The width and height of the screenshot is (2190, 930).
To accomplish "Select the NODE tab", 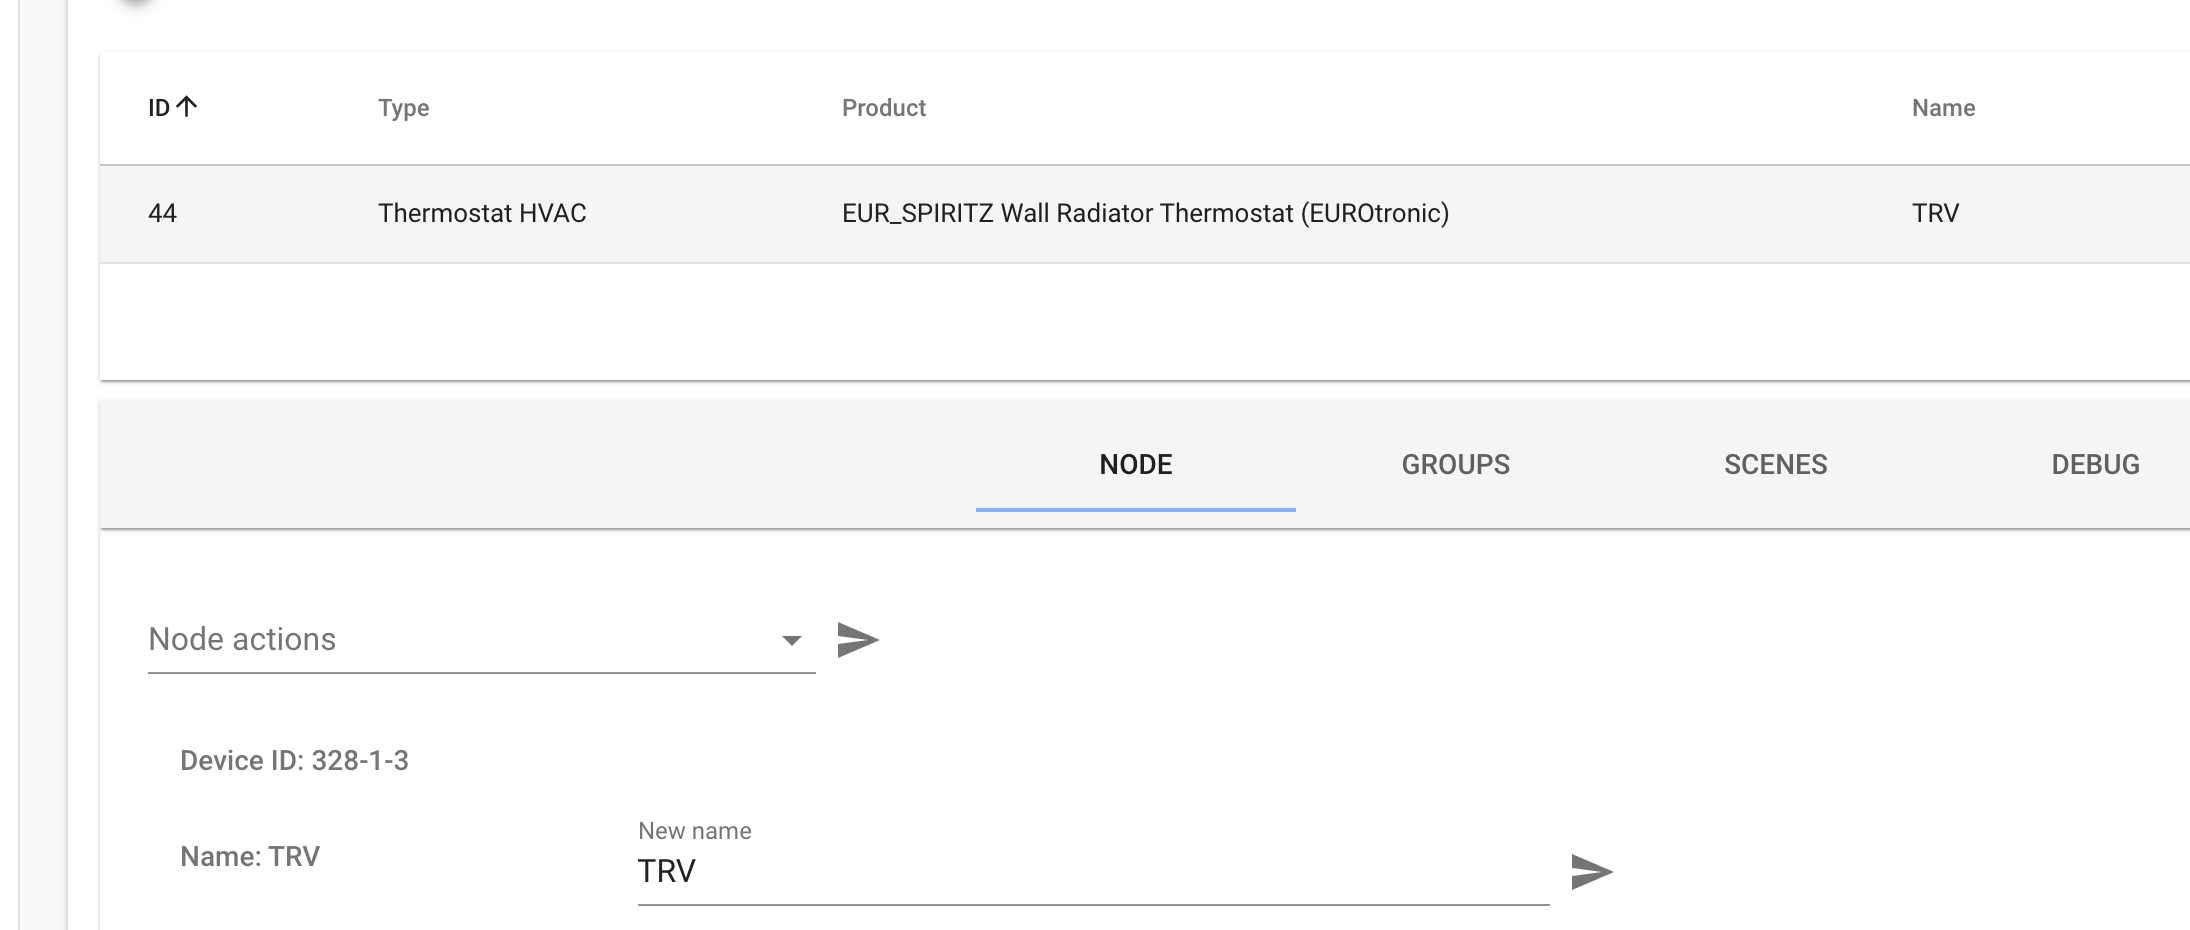I will 1136,464.
